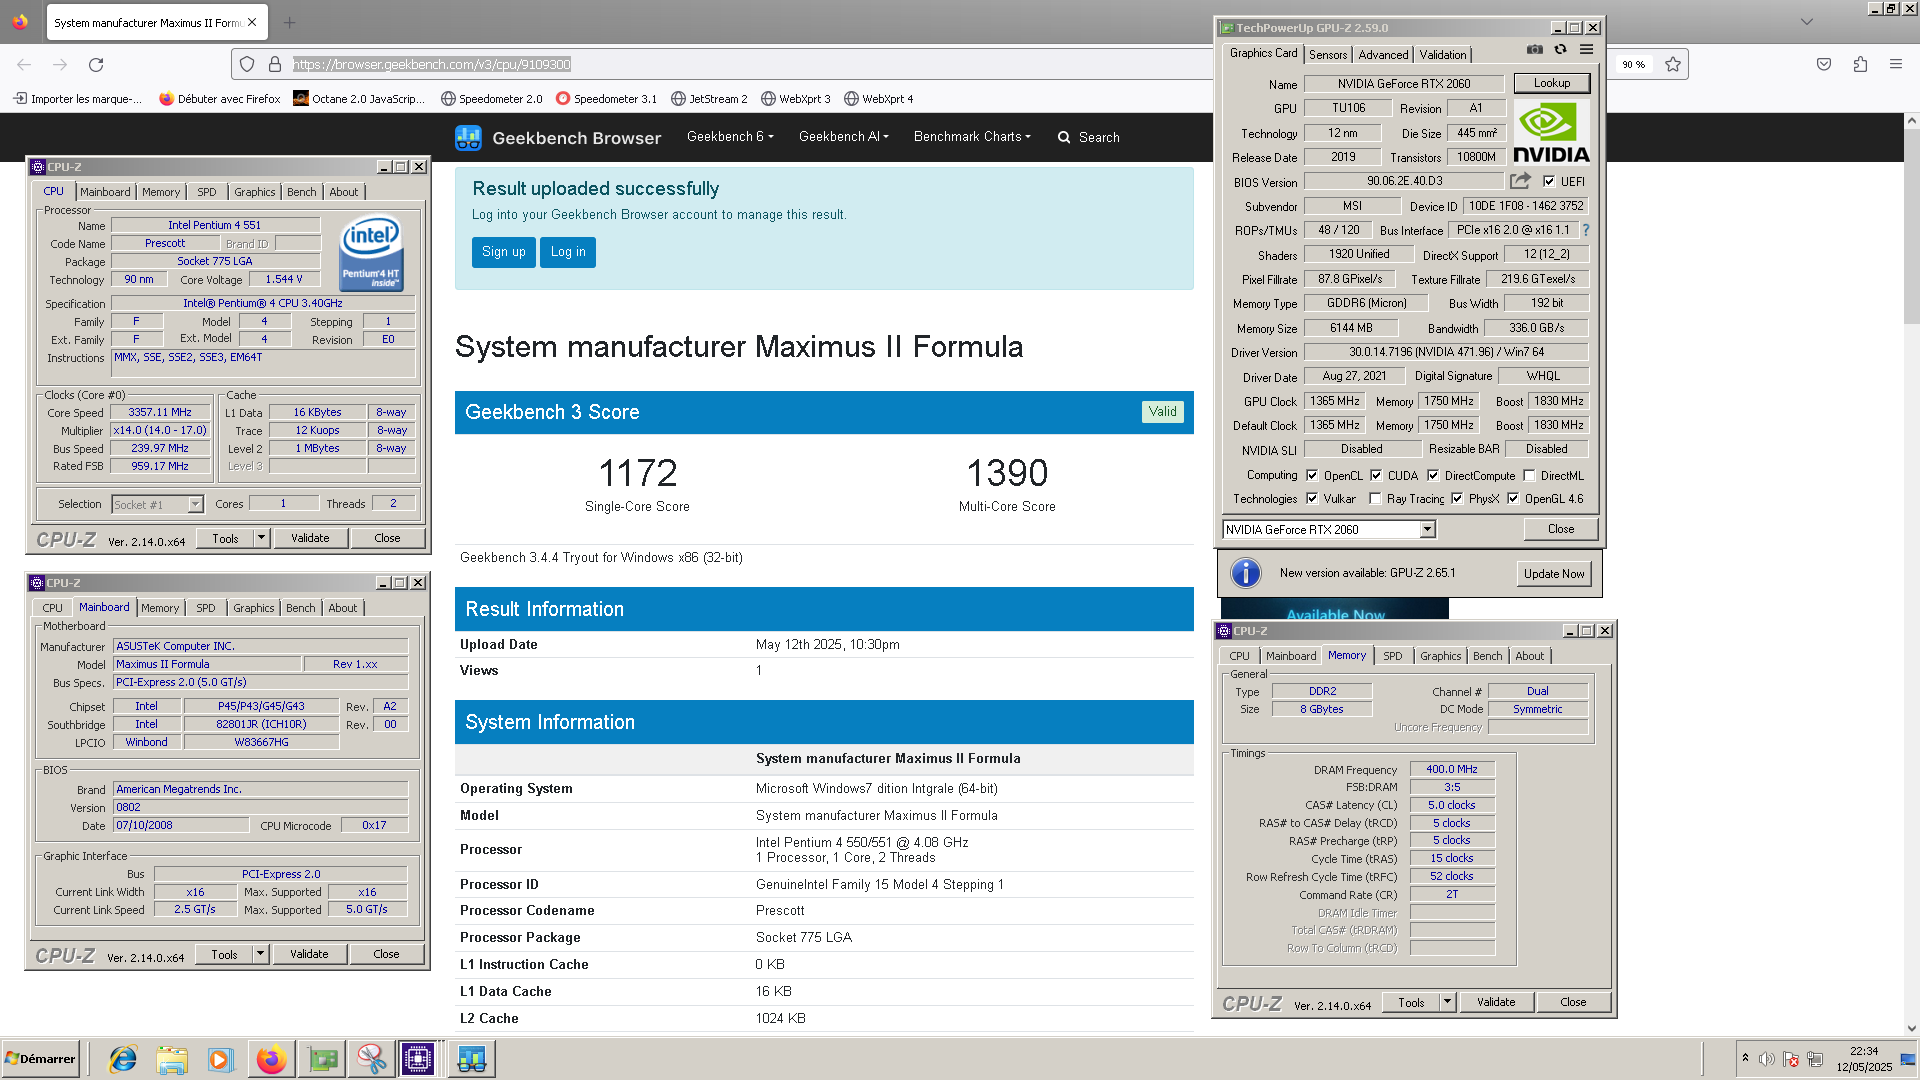The width and height of the screenshot is (1920, 1080).
Task: Toggle the Vulkan checkbox
Action: [x=1312, y=499]
